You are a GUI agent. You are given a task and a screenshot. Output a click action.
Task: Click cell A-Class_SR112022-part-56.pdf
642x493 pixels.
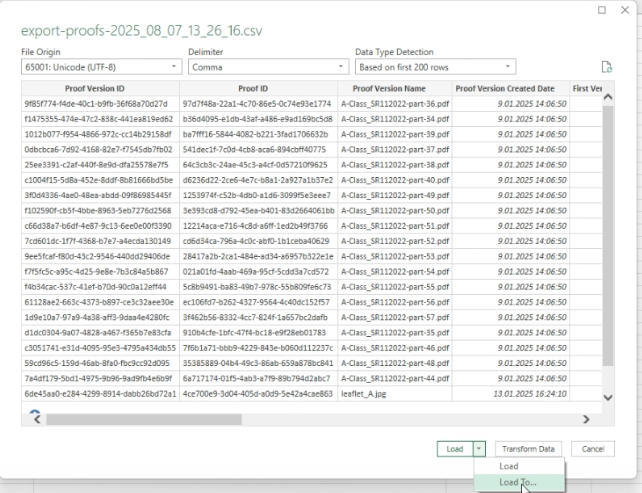pyautogui.click(x=395, y=302)
